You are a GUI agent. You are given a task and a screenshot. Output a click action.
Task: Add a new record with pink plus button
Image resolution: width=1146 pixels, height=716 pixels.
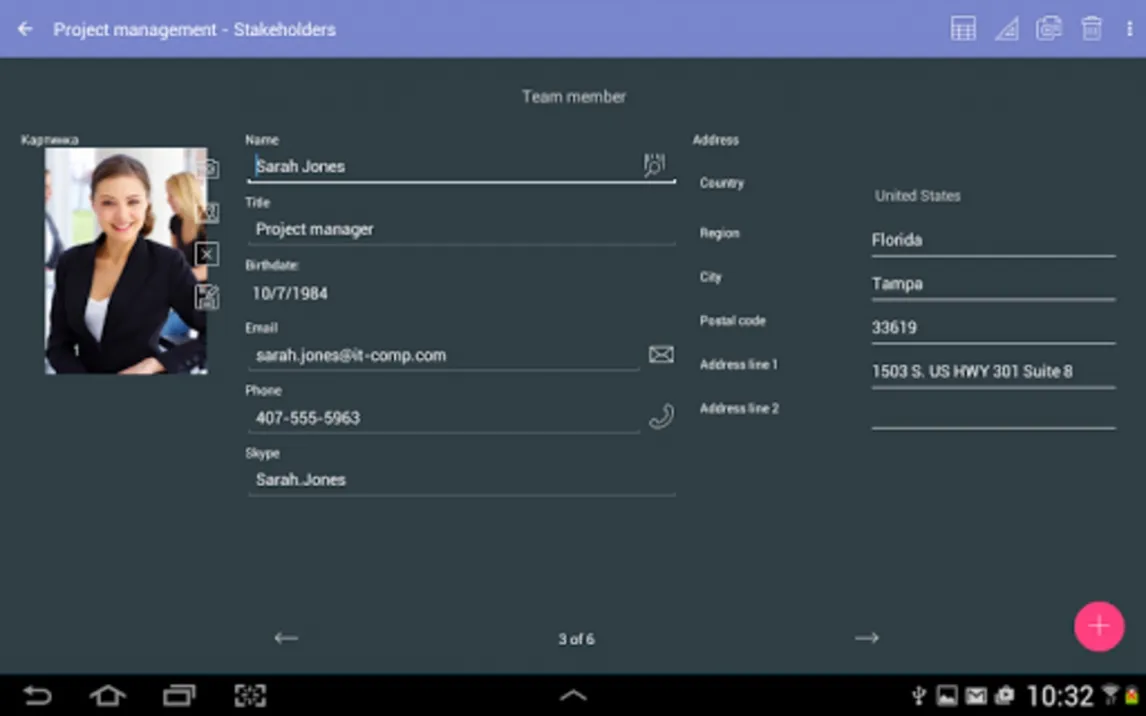tap(1098, 626)
